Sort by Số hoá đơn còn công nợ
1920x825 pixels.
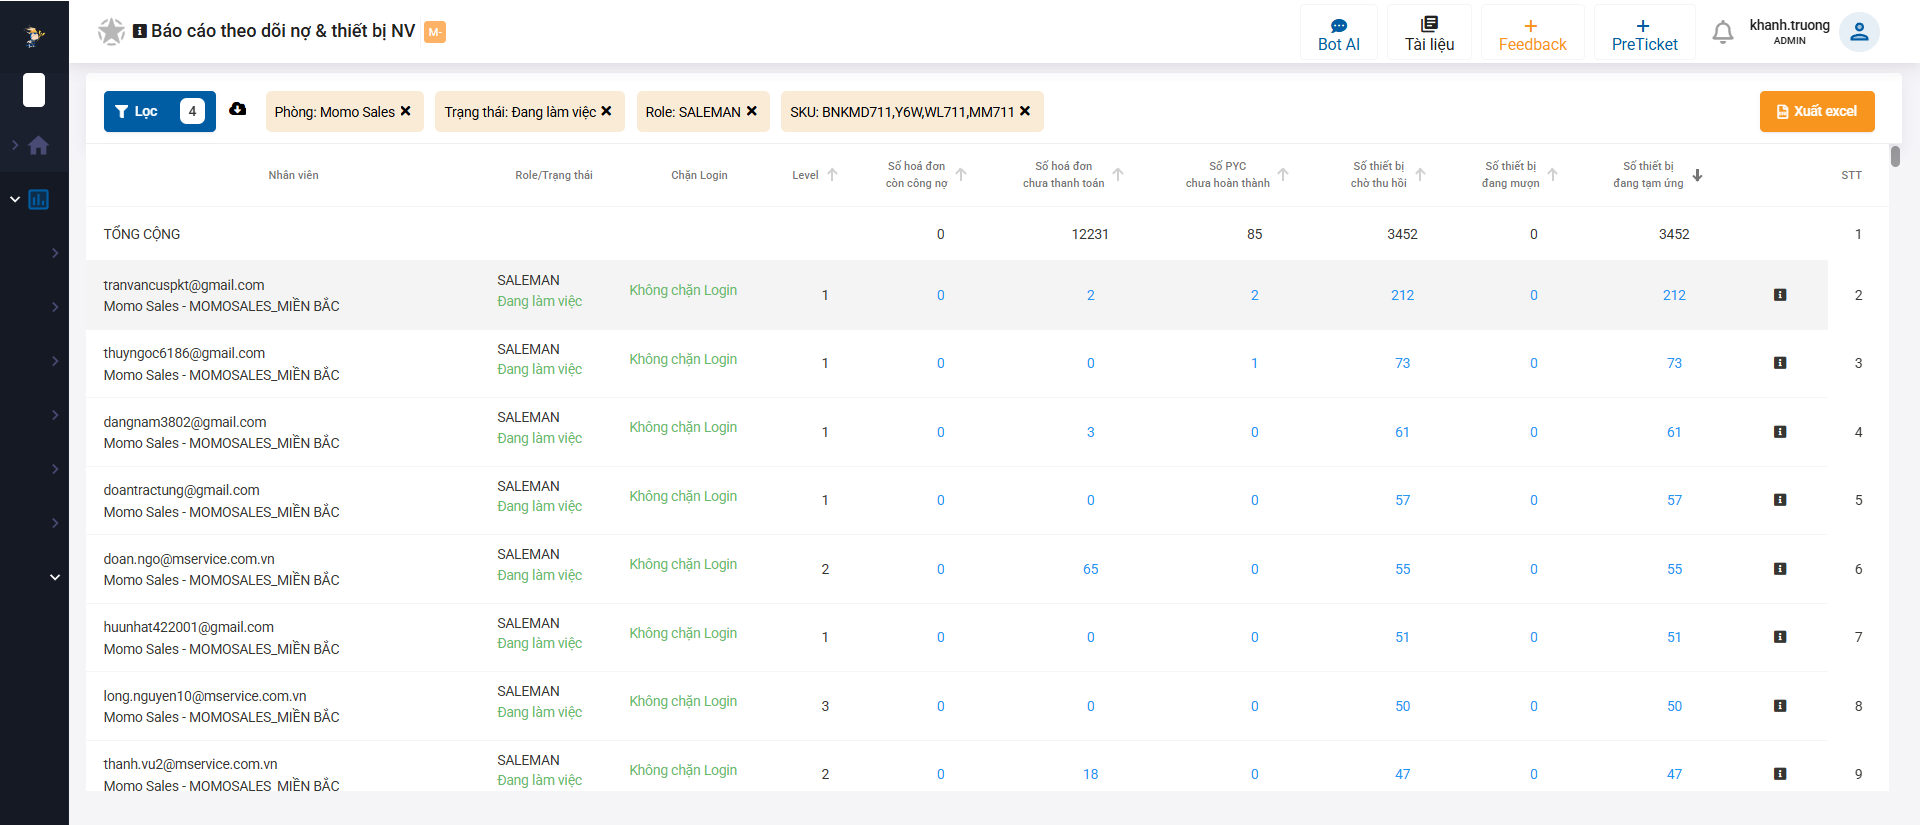coord(961,175)
